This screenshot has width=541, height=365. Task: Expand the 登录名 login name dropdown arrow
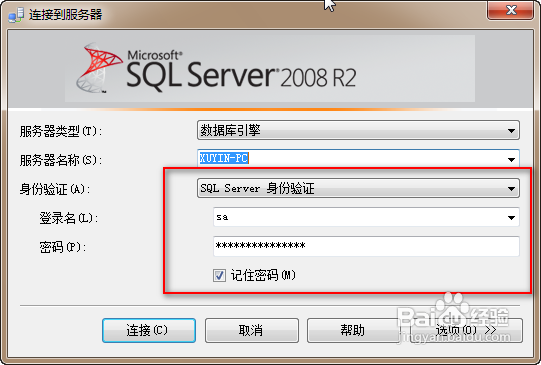(511, 217)
